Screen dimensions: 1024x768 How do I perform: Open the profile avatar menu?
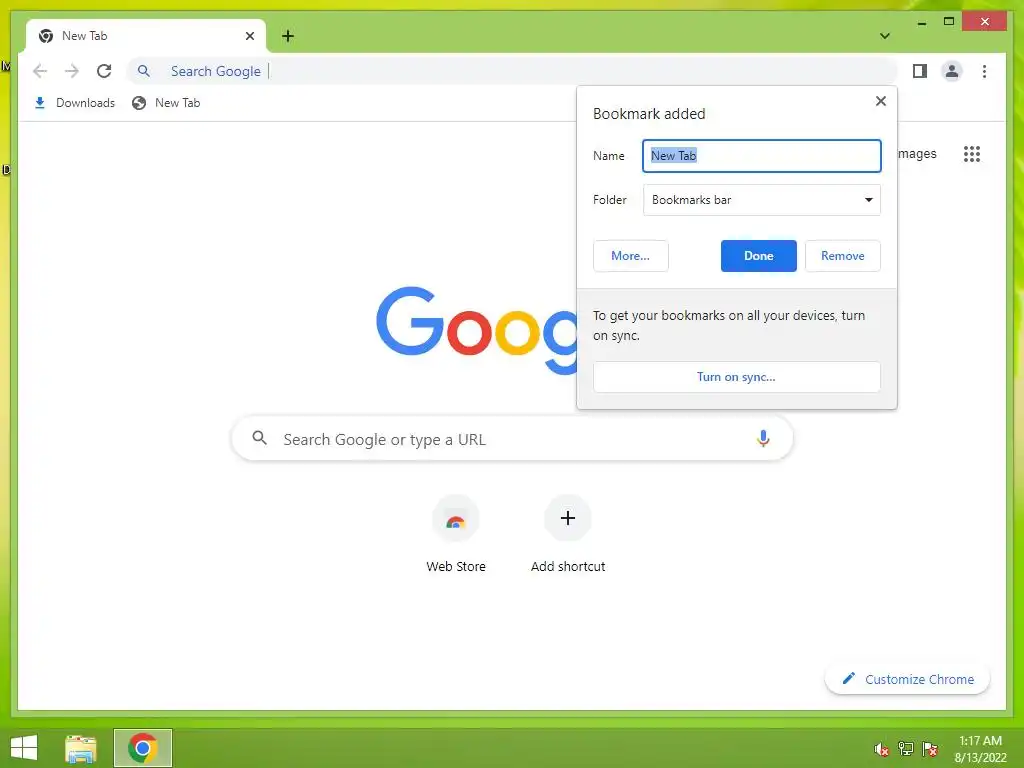[952, 71]
